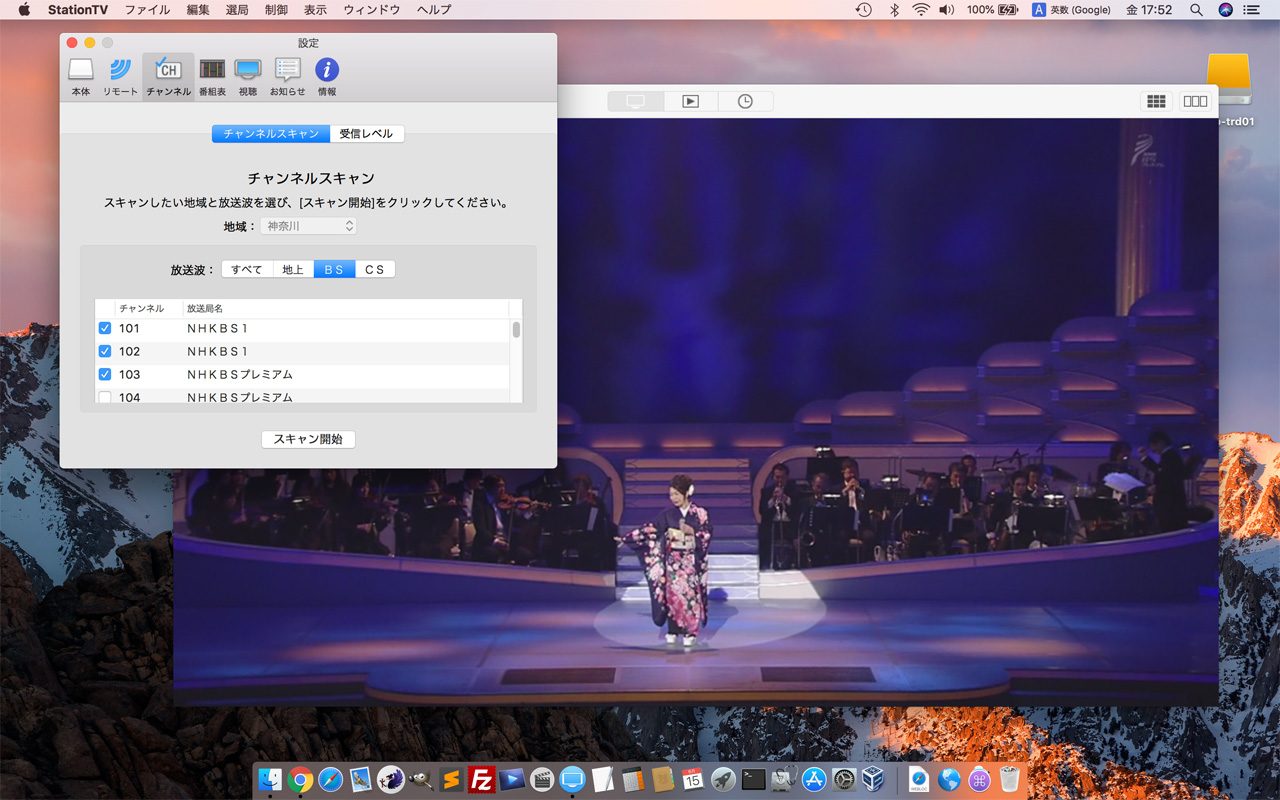1280x800 pixels.
Task: Open Calendar from the Dock
Action: tap(693, 780)
